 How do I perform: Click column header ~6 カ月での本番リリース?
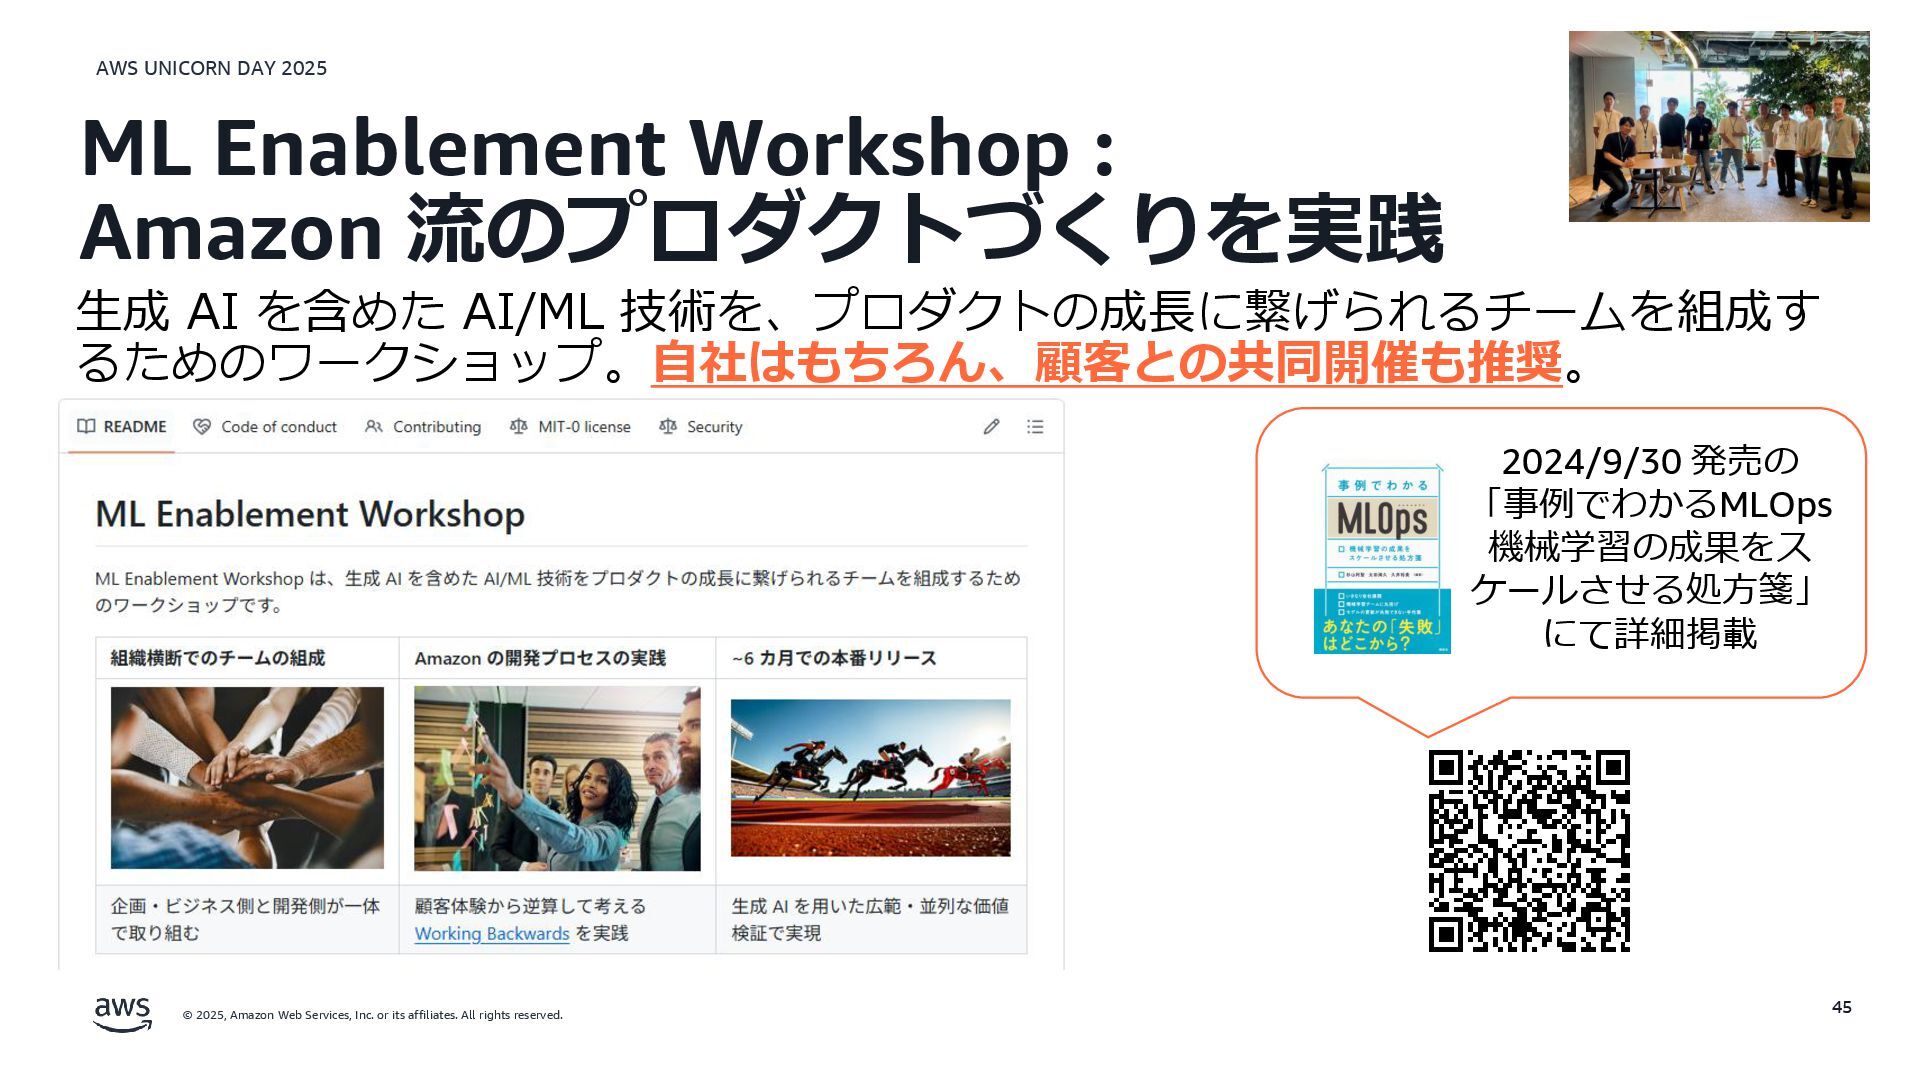(834, 658)
